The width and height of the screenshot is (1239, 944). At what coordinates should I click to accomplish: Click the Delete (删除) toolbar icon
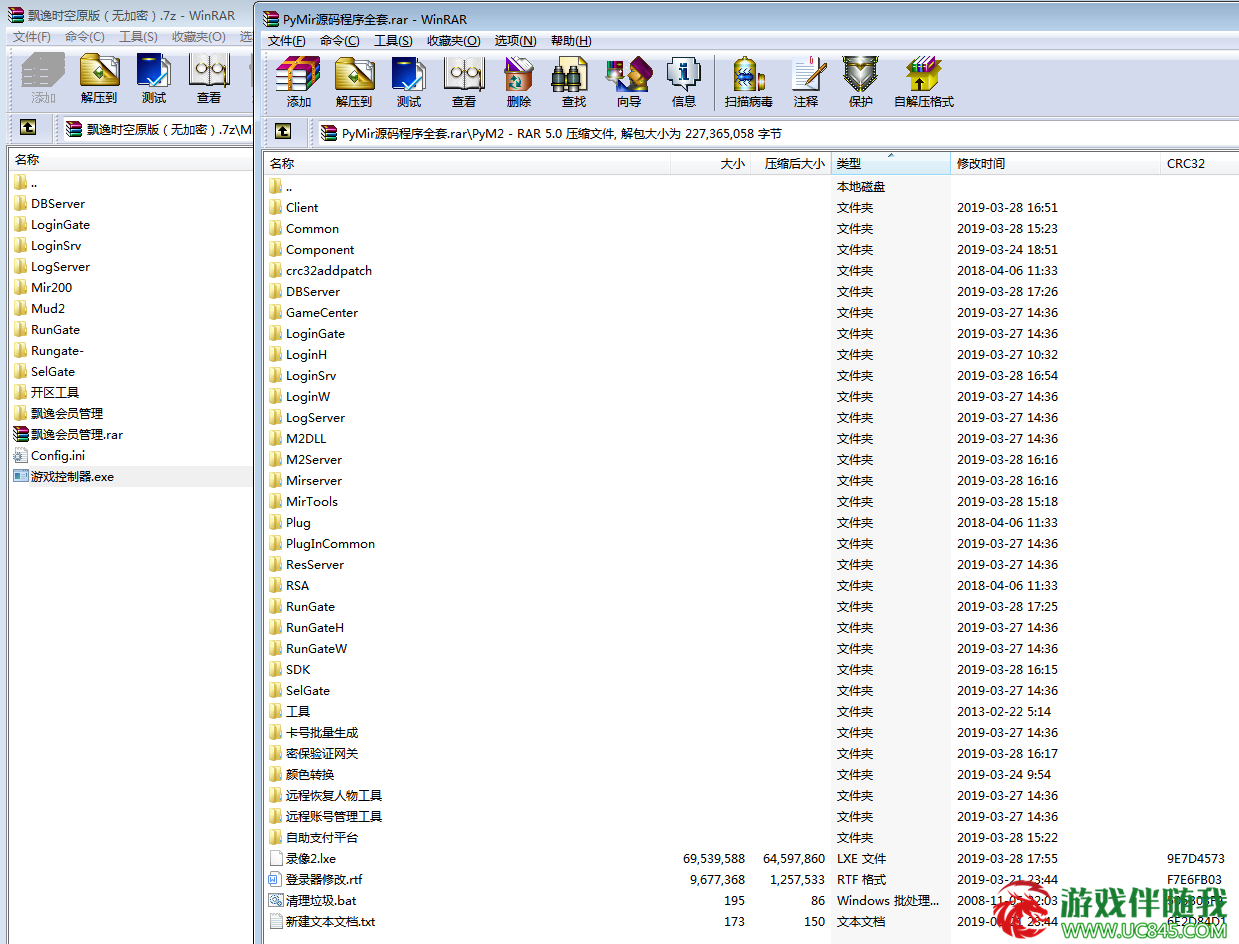coord(519,83)
